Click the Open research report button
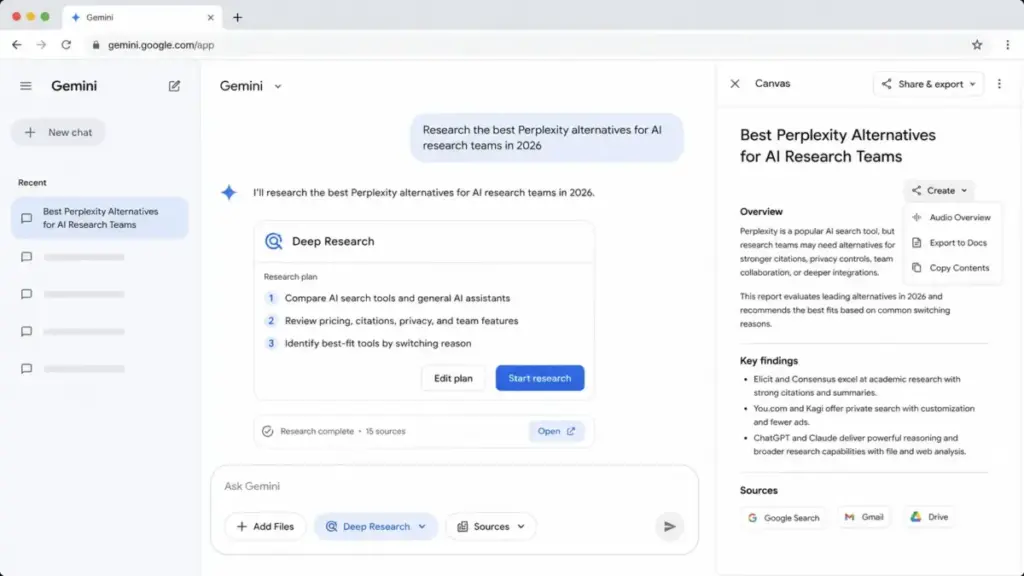The width and height of the screenshot is (1024, 576). [556, 431]
